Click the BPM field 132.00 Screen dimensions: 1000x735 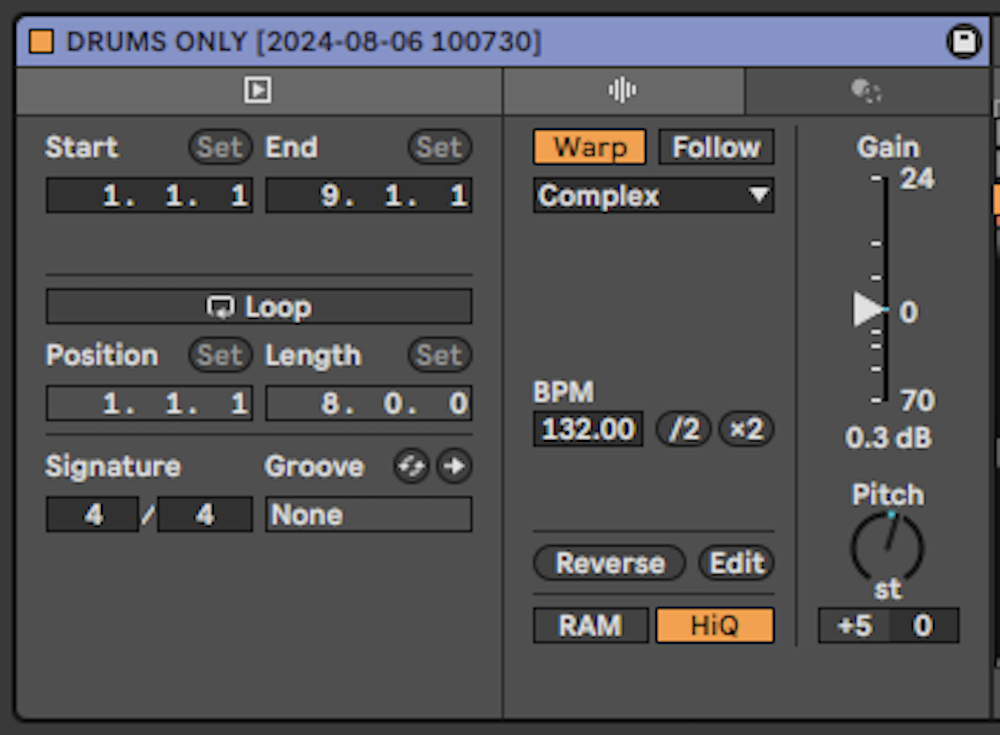(588, 429)
